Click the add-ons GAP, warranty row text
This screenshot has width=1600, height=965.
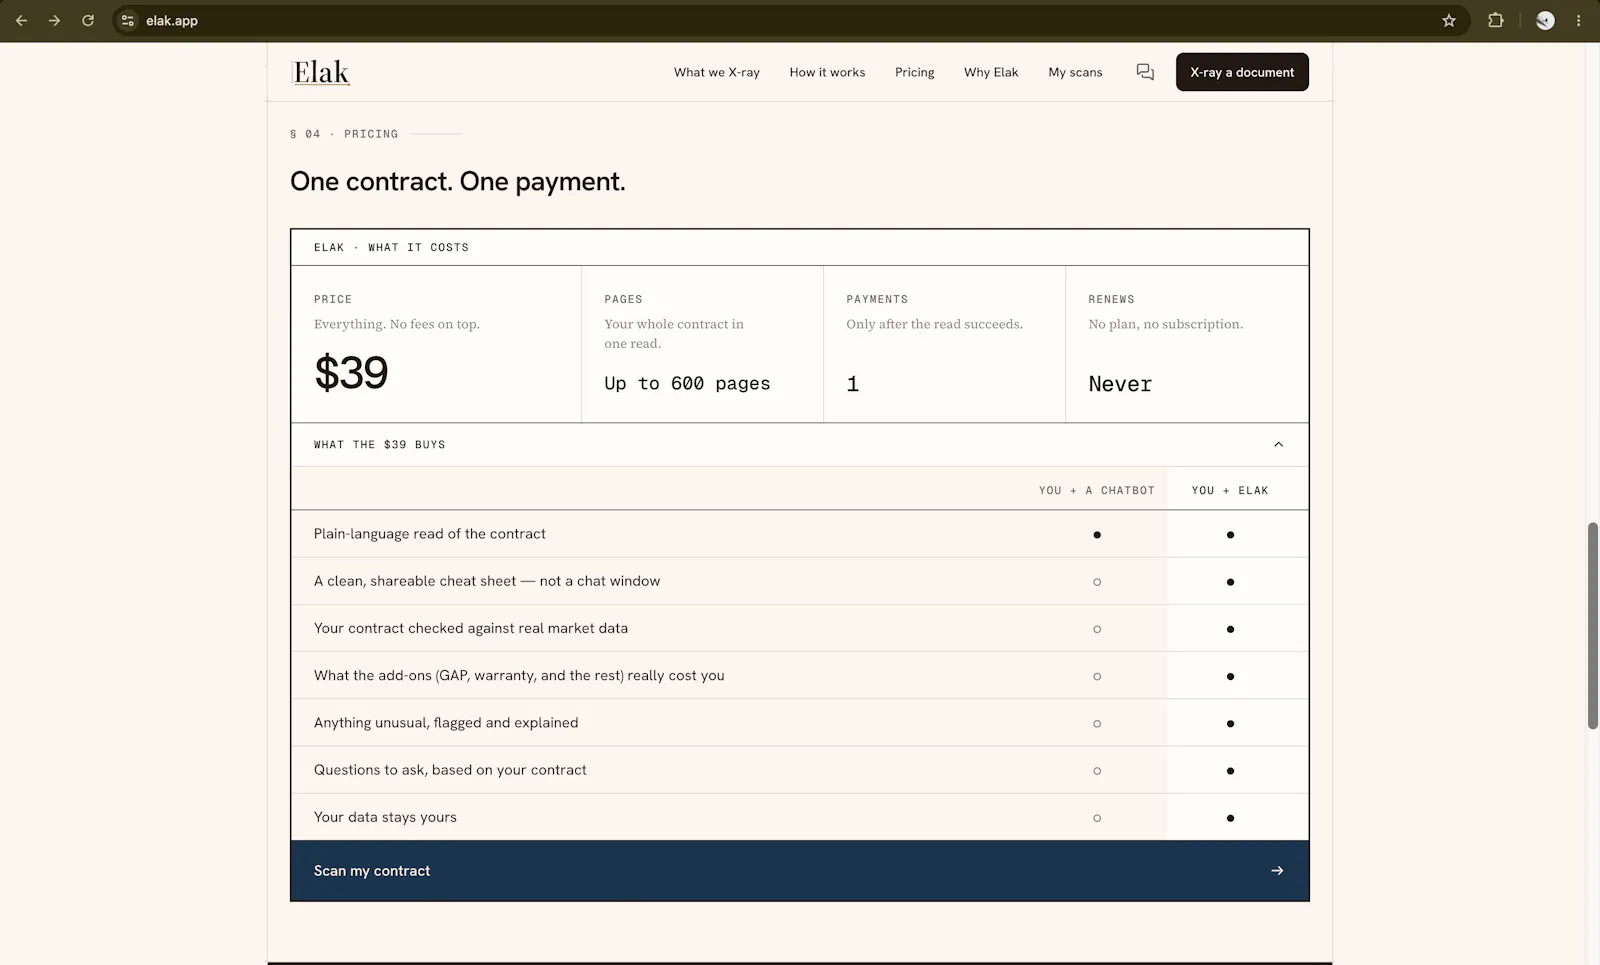pyautogui.click(x=519, y=675)
